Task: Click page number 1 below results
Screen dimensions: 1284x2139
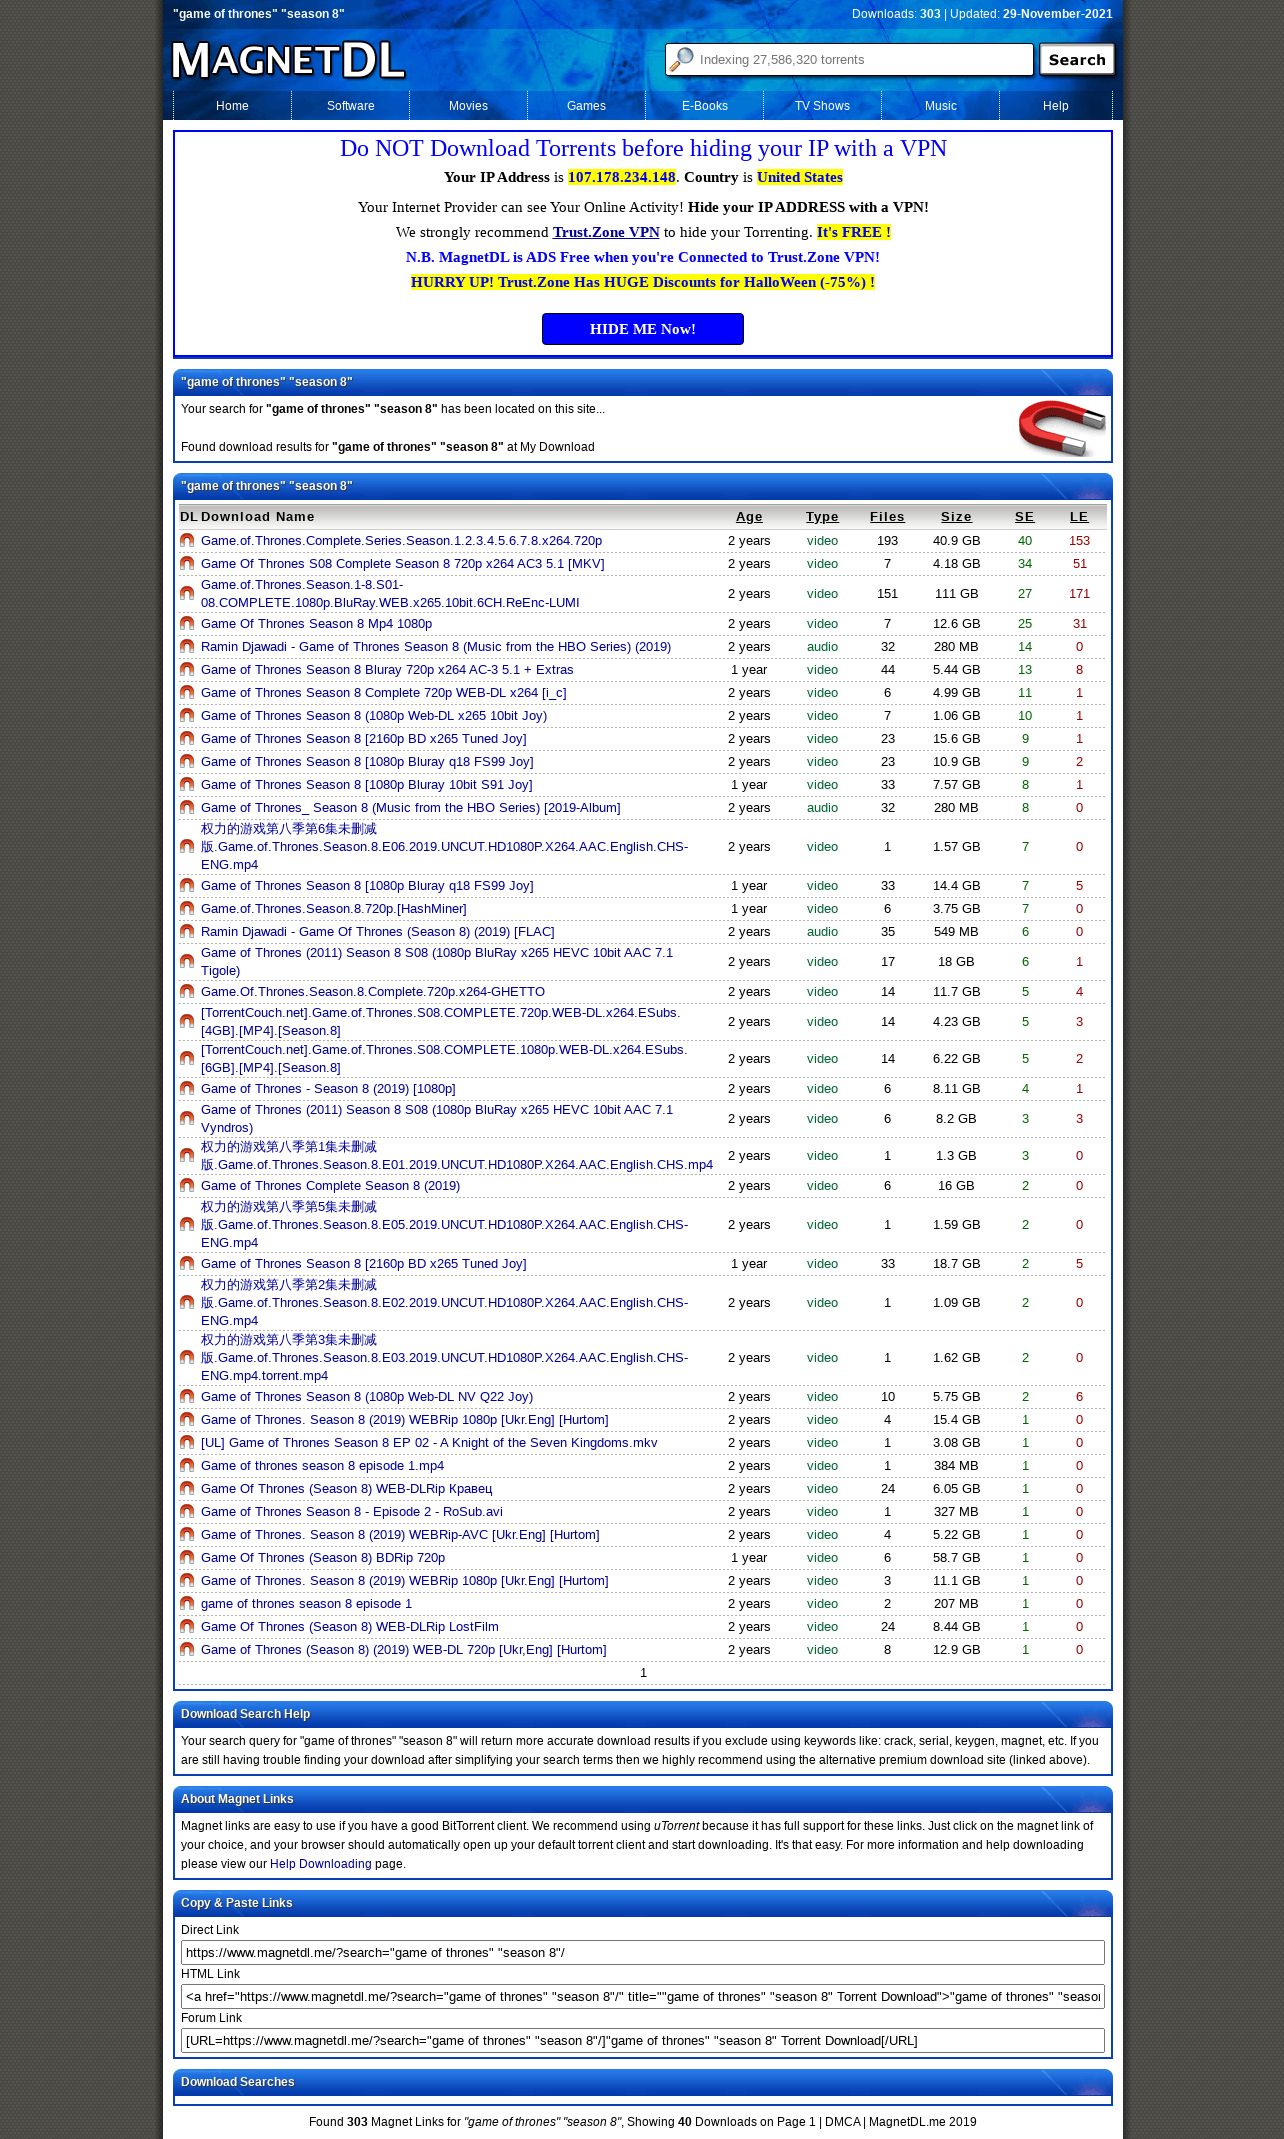Action: pyautogui.click(x=643, y=1673)
